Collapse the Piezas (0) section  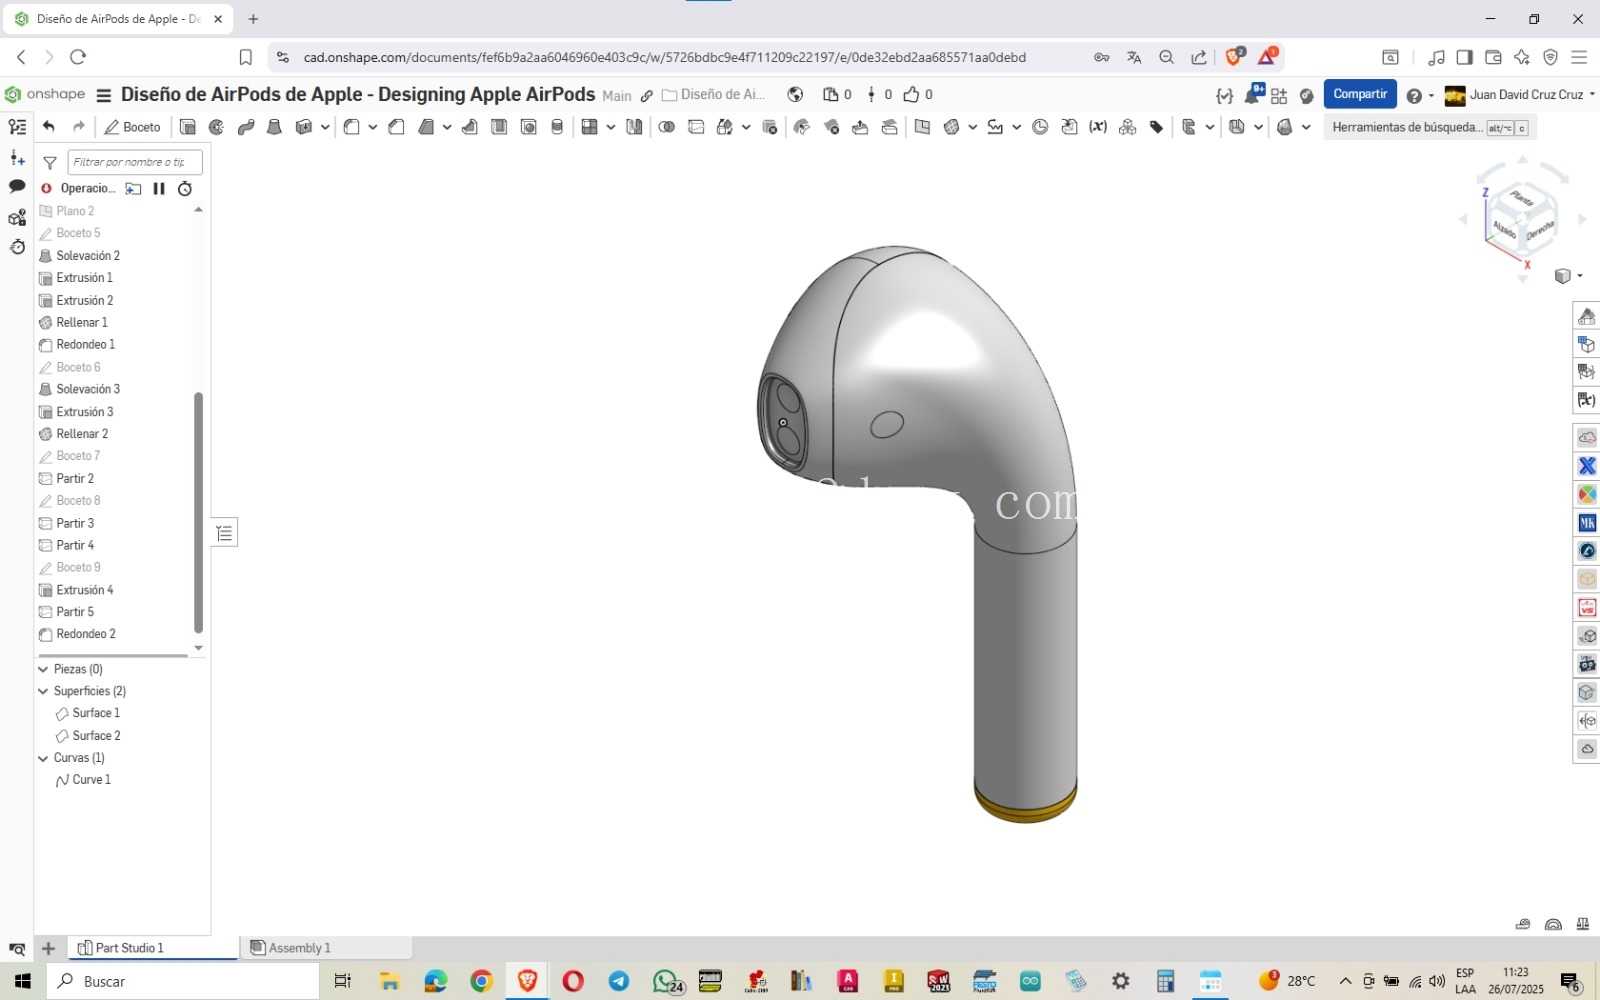(43, 669)
